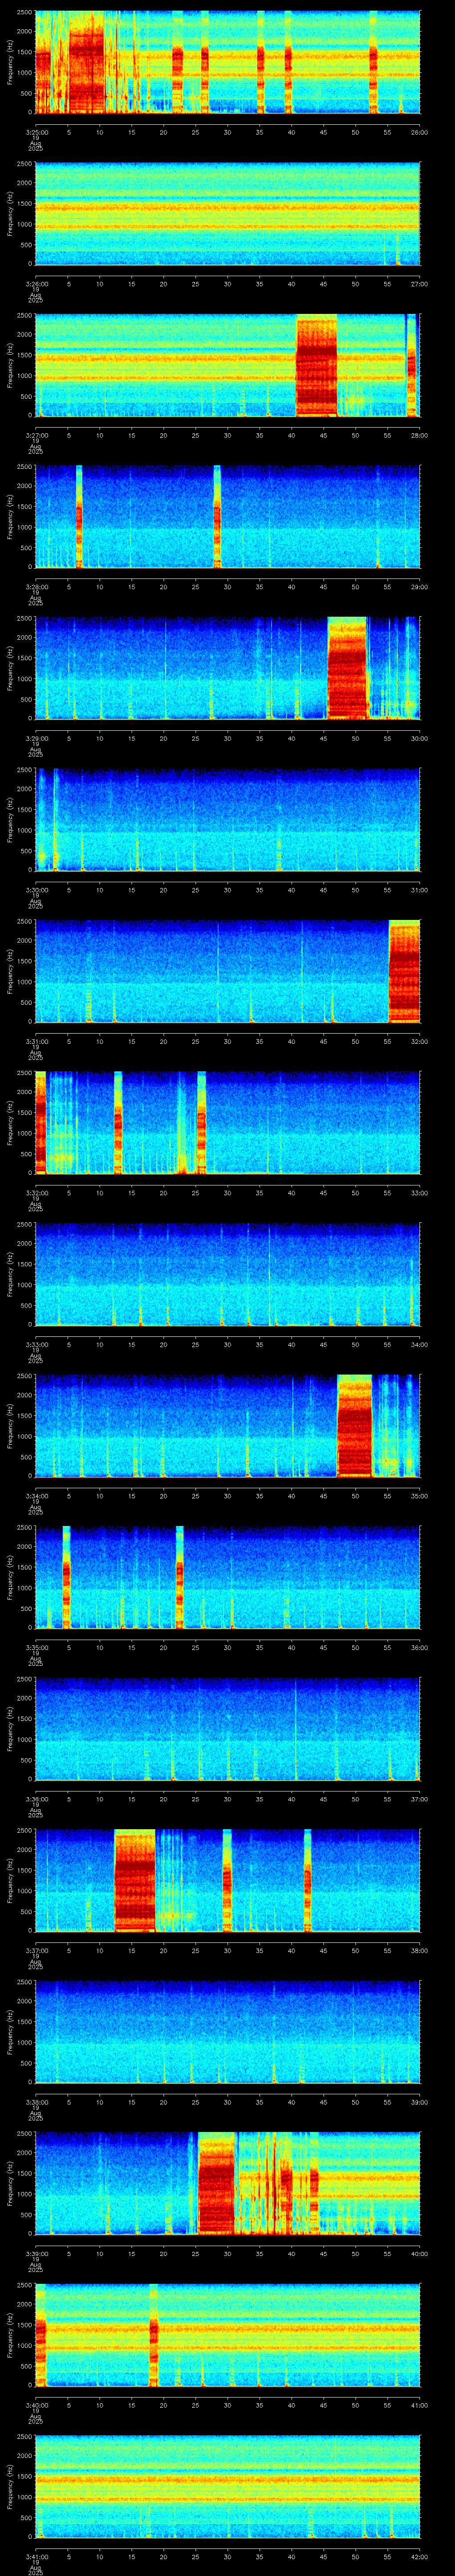Click the 30:00 end time label
455x2576 pixels.
(x=419, y=738)
